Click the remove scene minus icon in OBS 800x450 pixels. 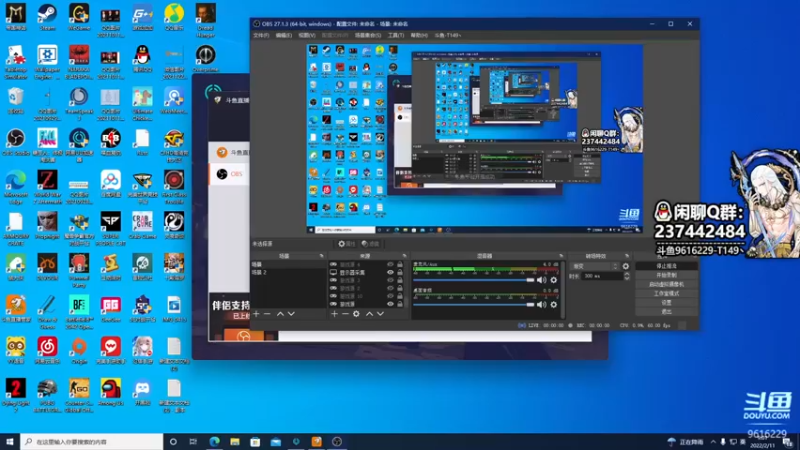[267, 314]
